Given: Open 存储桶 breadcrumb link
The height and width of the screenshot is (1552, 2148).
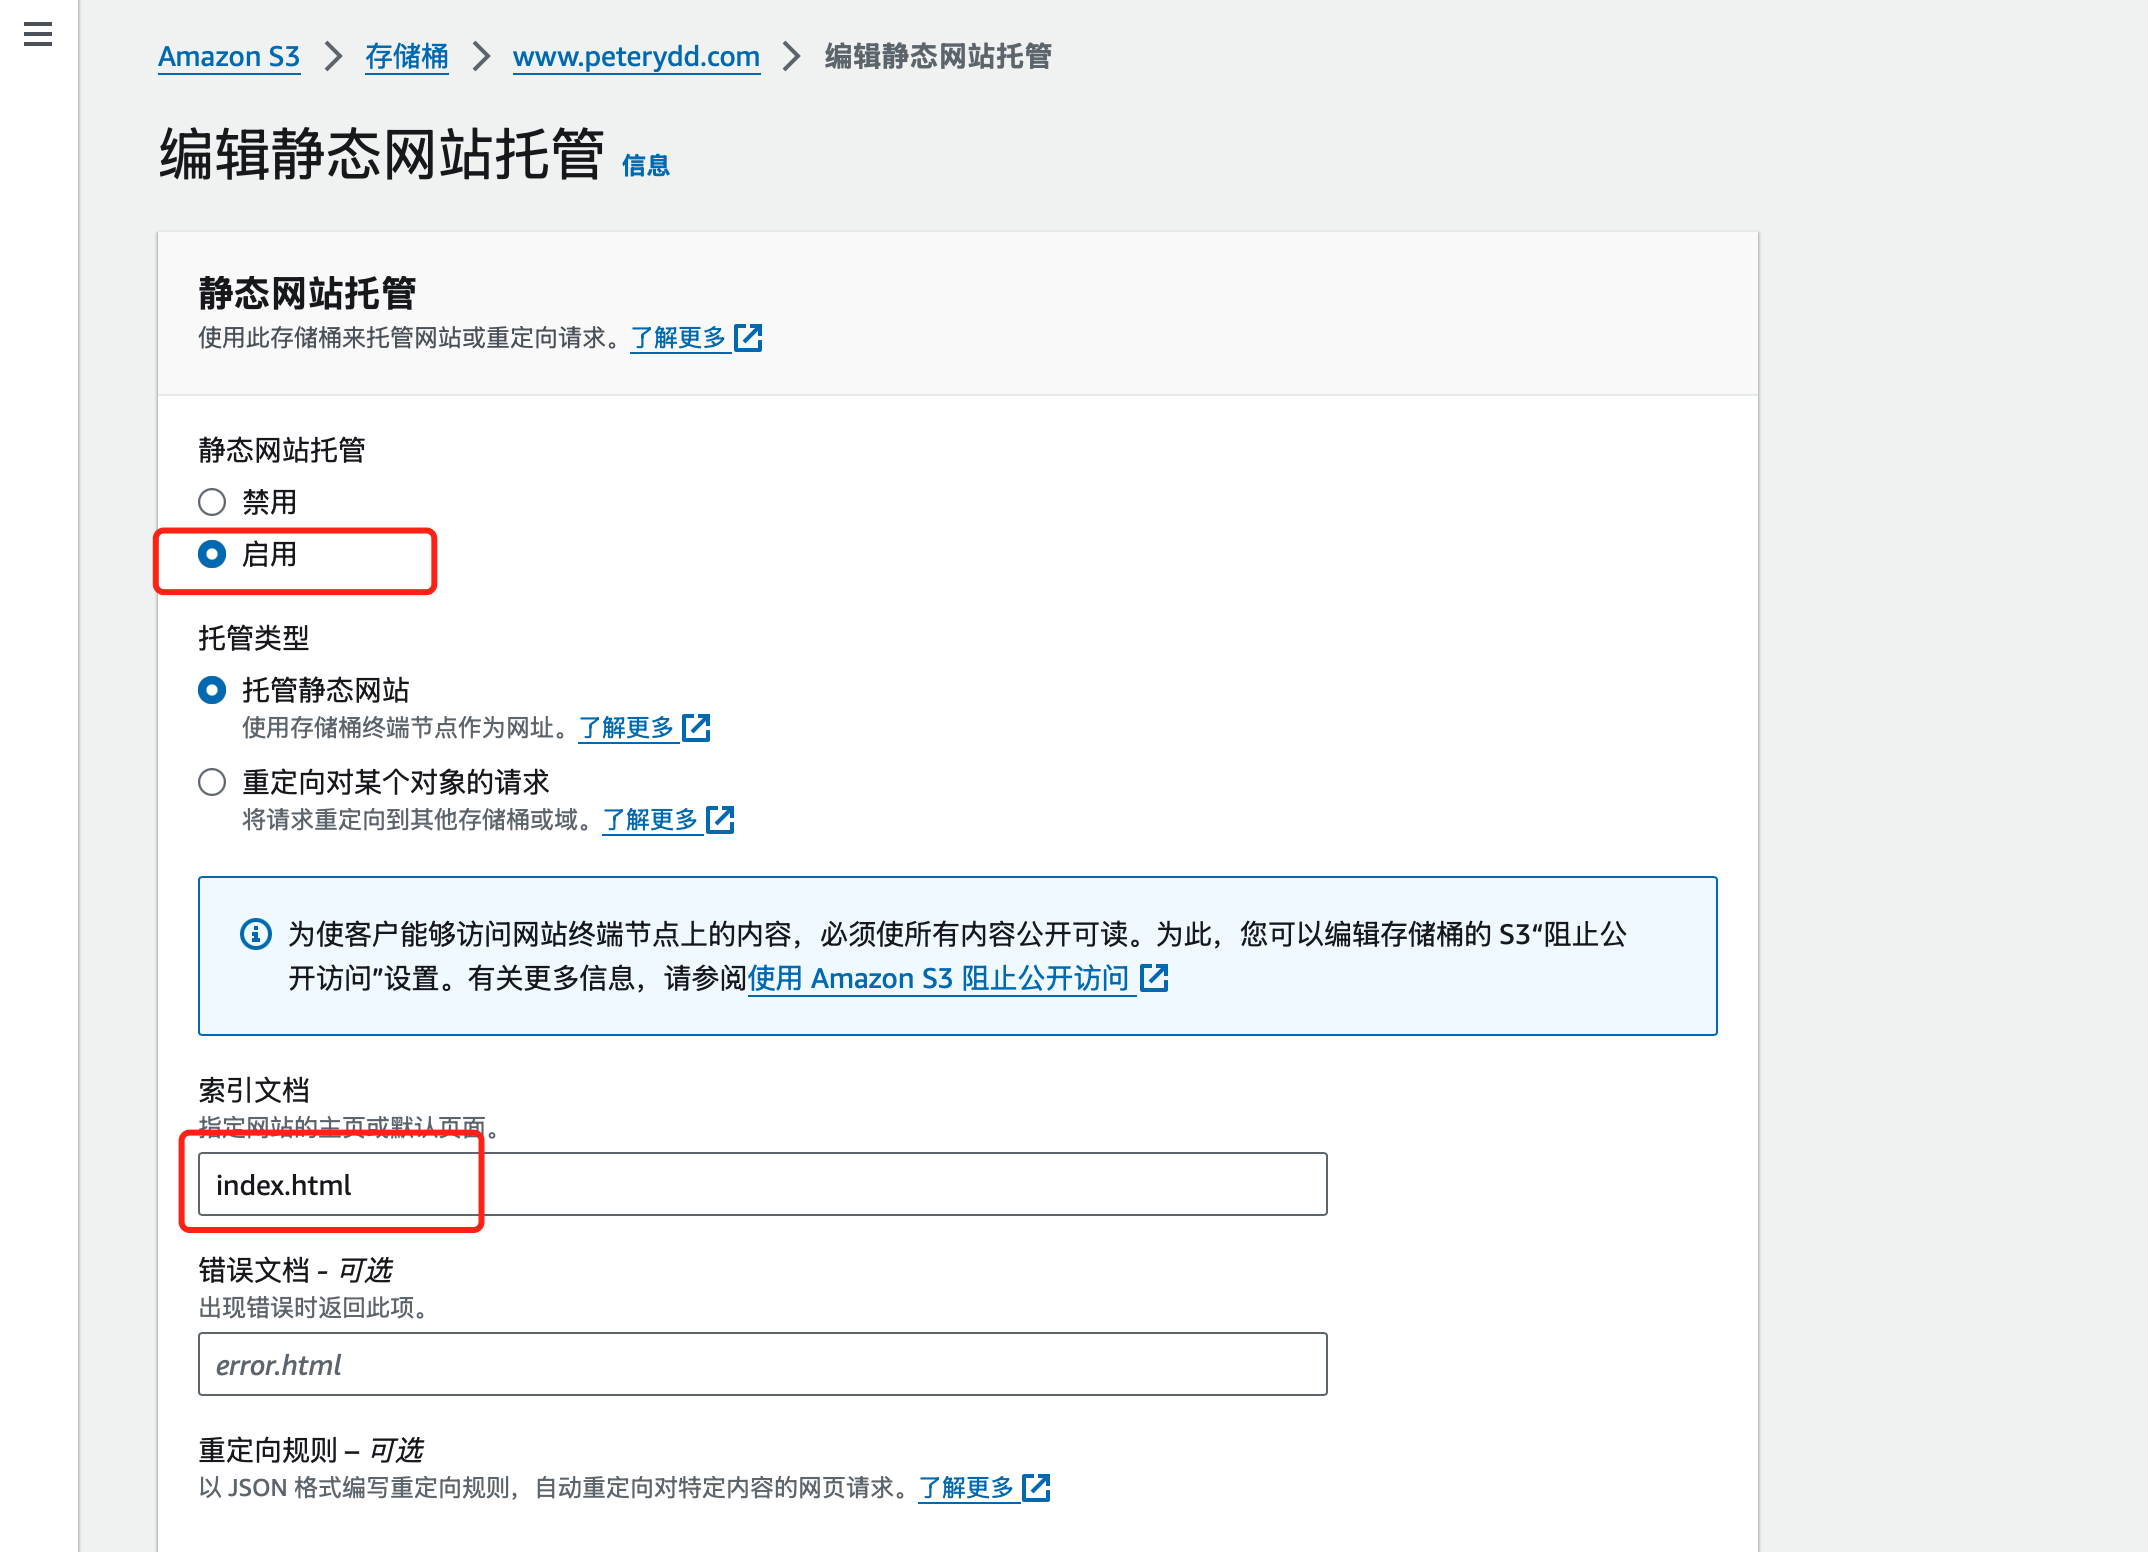Looking at the screenshot, I should 406,57.
